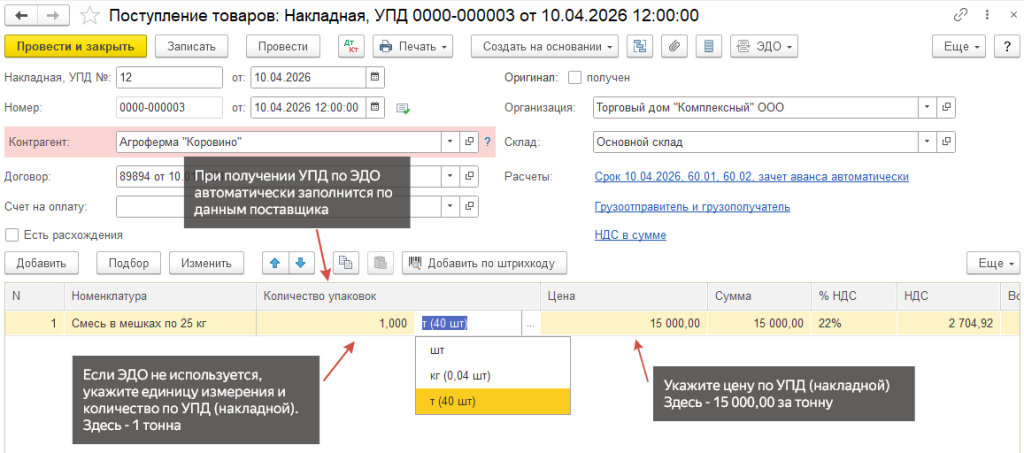Click Подбор button
This screenshot has height=453, width=1024.
click(x=129, y=263)
